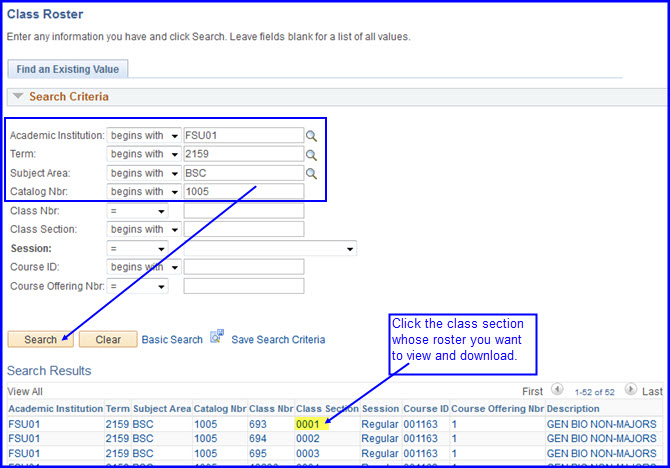
Task: Sort by Catalog Nbr column header
Action: click(x=220, y=409)
